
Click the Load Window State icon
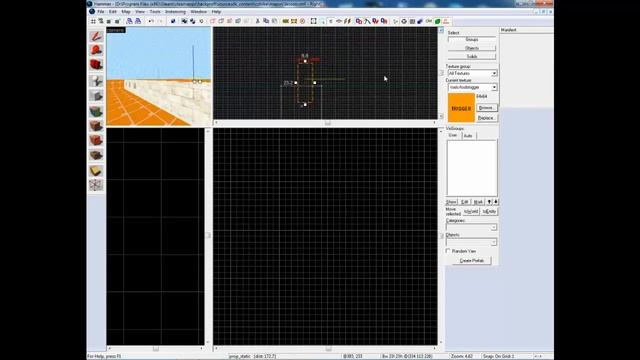click(x=129, y=21)
